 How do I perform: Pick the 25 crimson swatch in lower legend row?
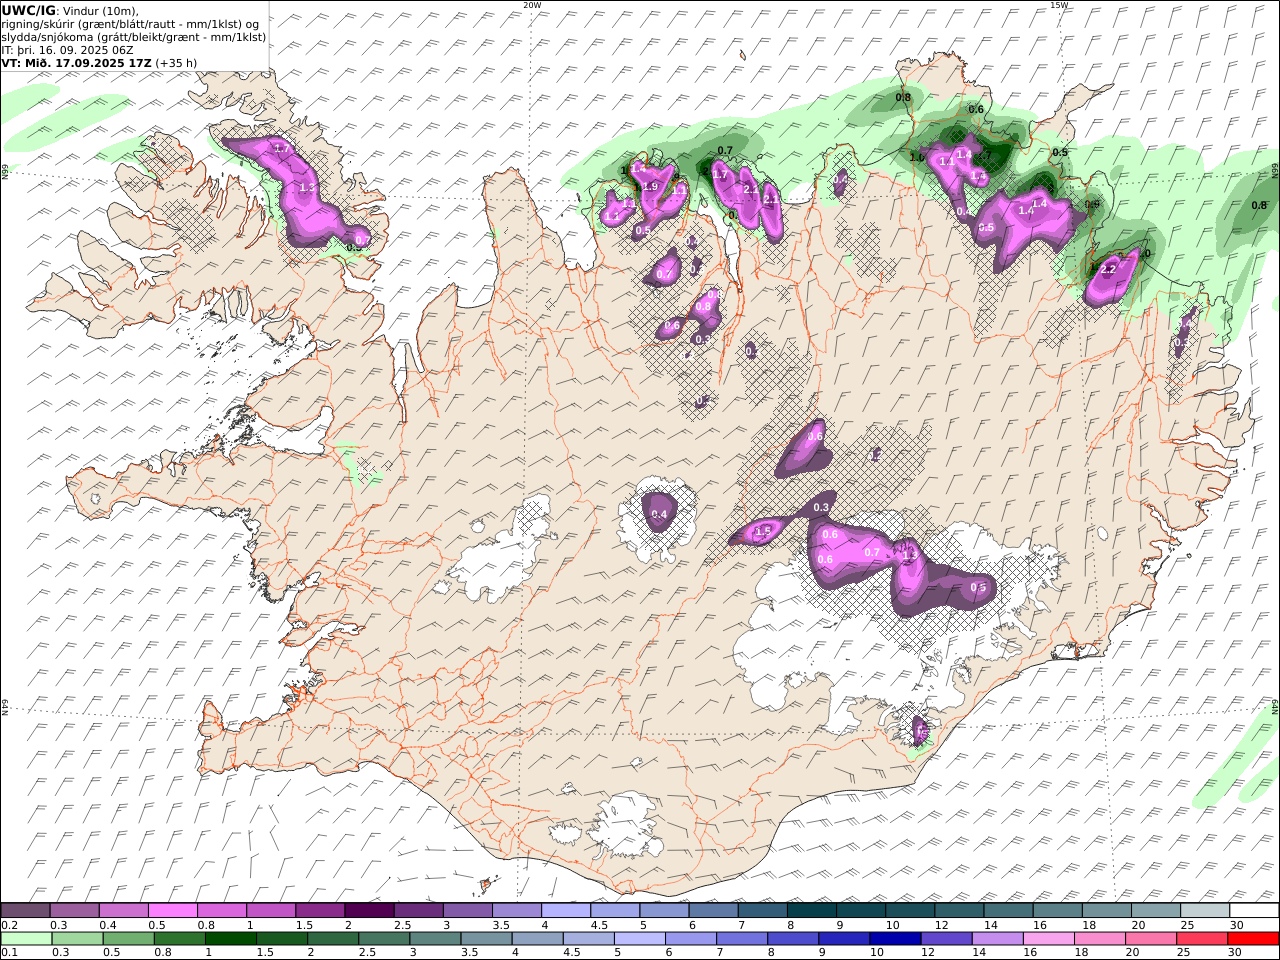point(1202,939)
